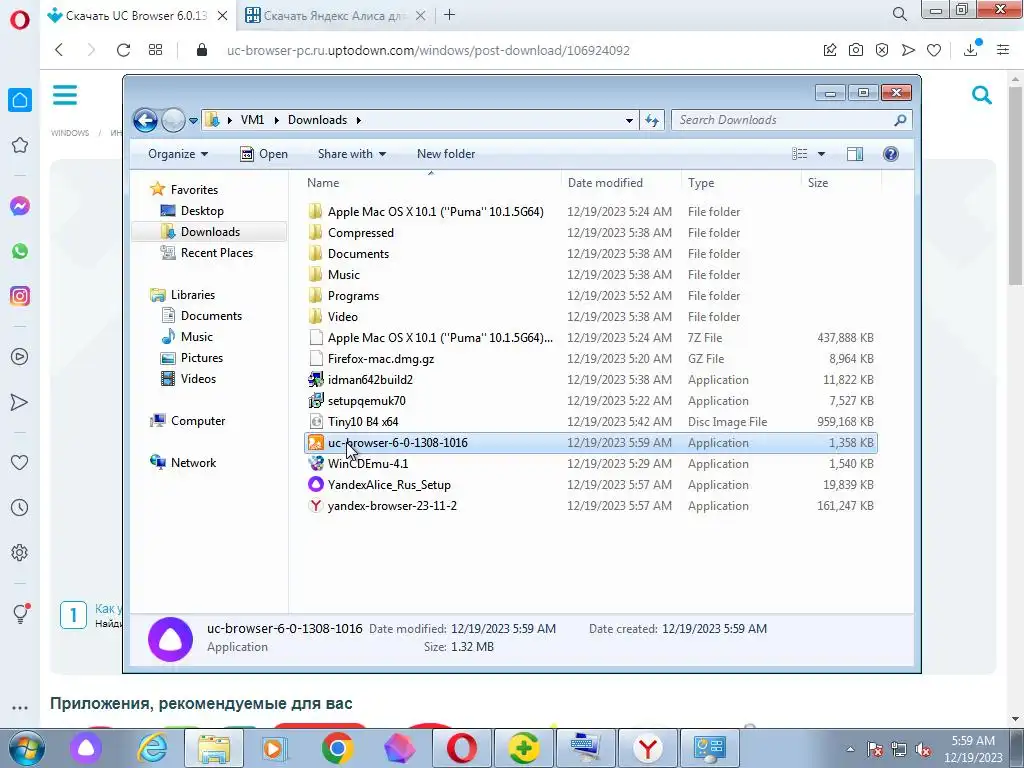This screenshot has width=1024, height=768.
Task: Open Google Chrome from taskbar
Action: tap(337, 748)
